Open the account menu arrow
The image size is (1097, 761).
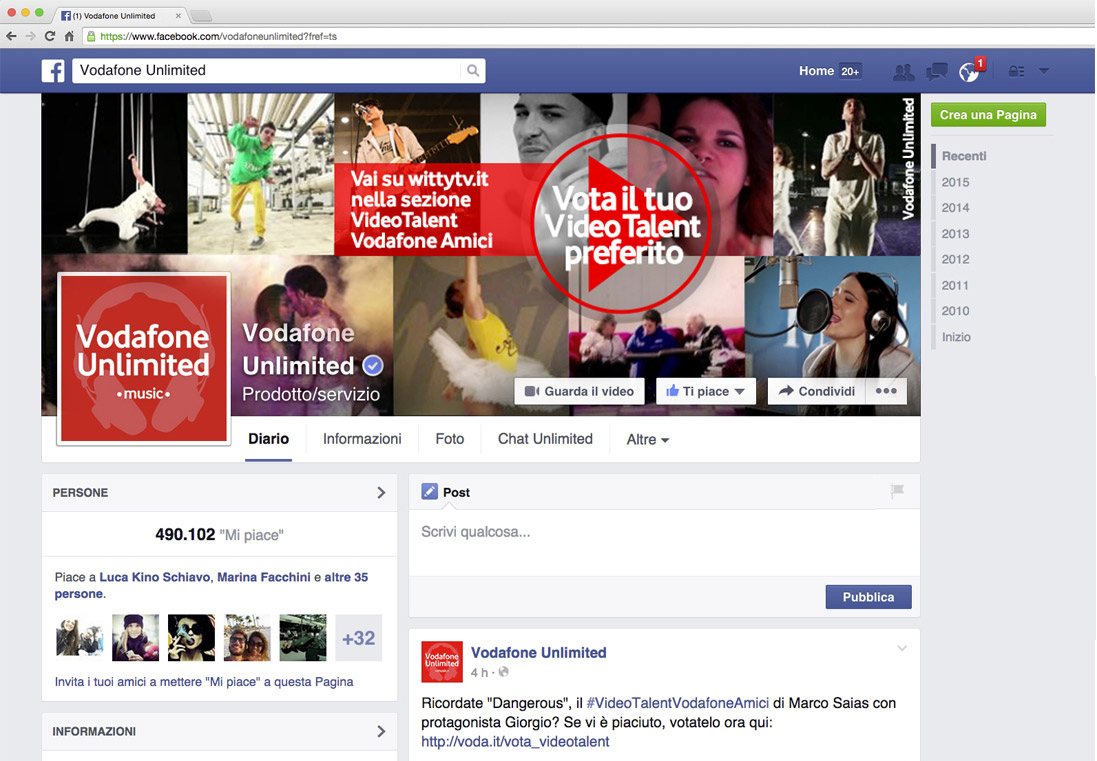(1044, 71)
